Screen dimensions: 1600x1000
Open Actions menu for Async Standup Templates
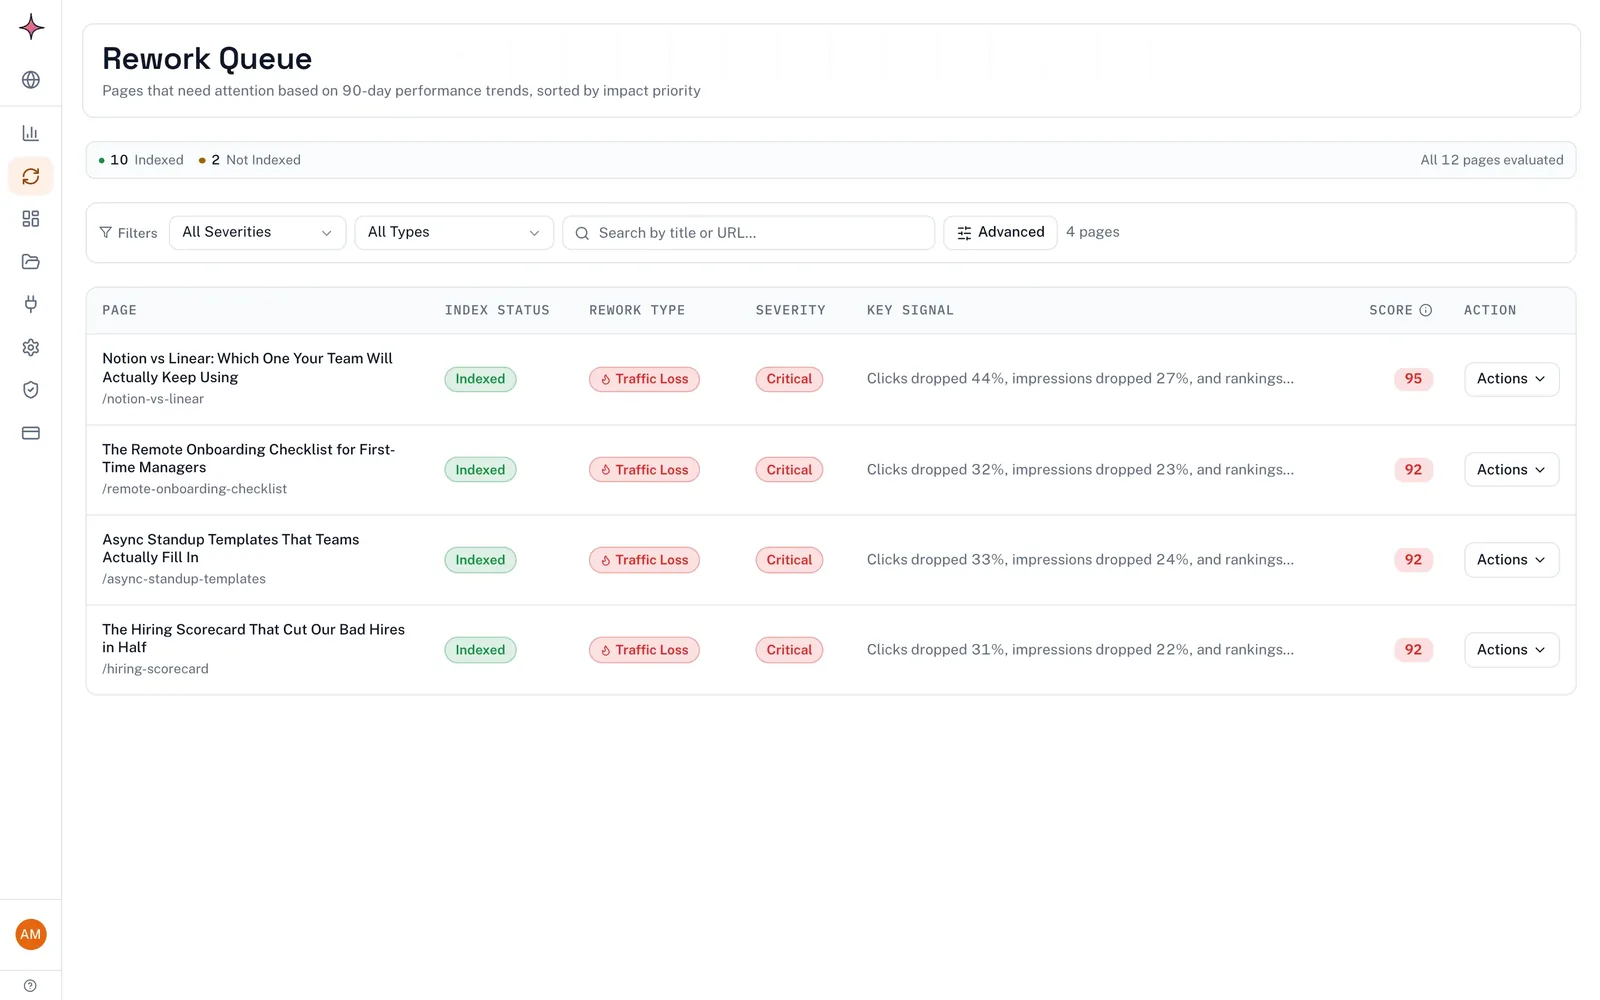tap(1511, 560)
